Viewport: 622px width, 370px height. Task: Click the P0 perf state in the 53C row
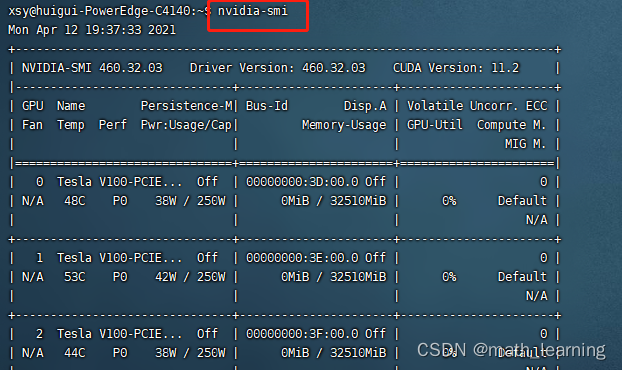[x=120, y=277]
